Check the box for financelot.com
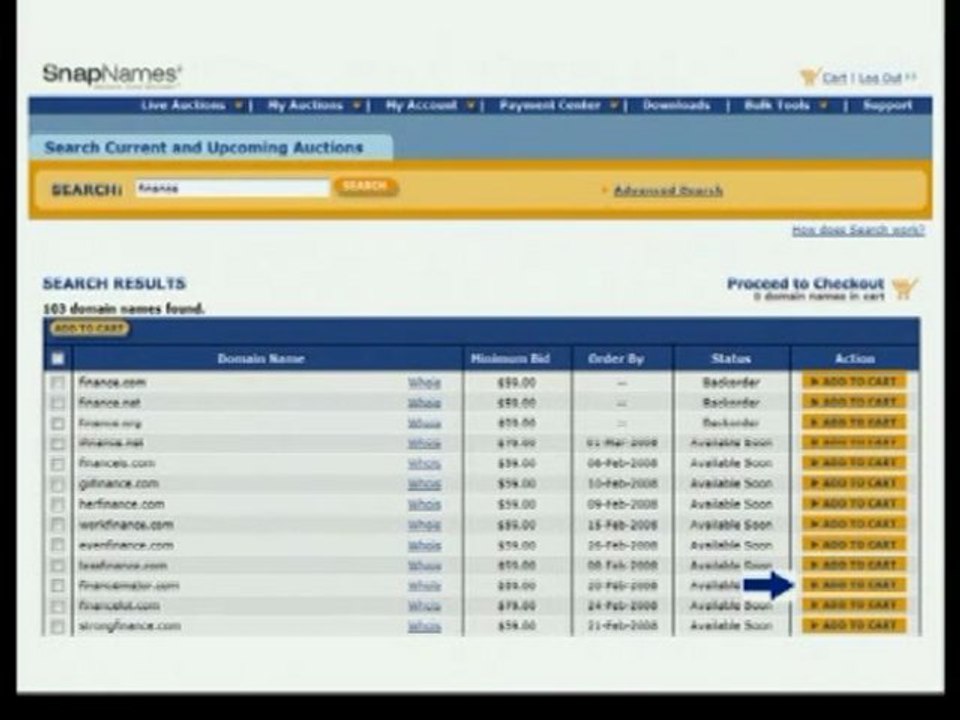The width and height of the screenshot is (960, 720). [58, 606]
